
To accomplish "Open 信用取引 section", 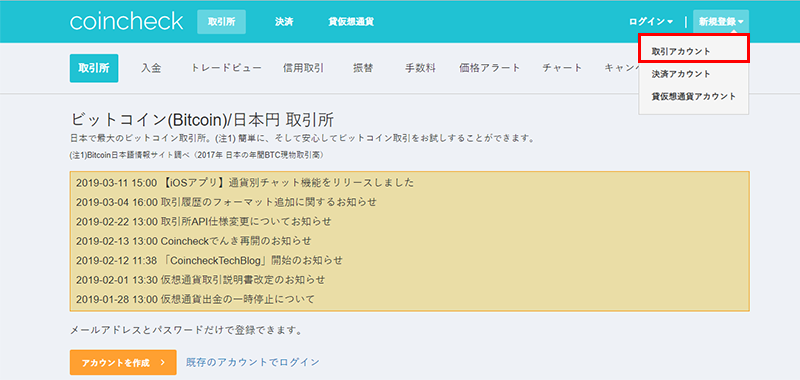I will pos(303,68).
